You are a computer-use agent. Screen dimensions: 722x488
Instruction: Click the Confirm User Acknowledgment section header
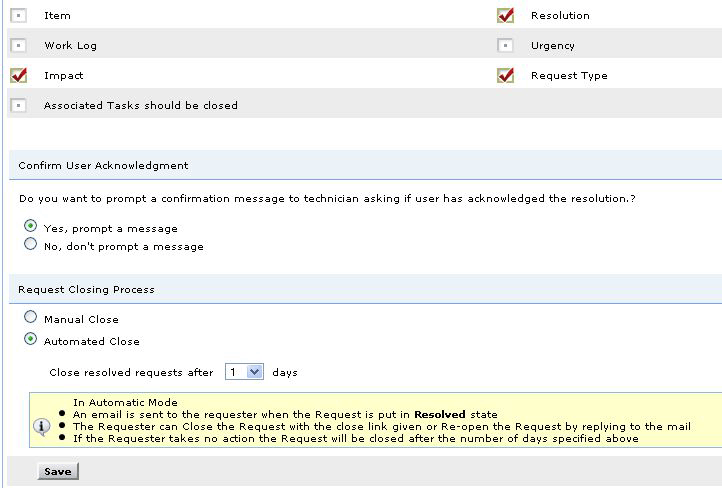(103, 165)
